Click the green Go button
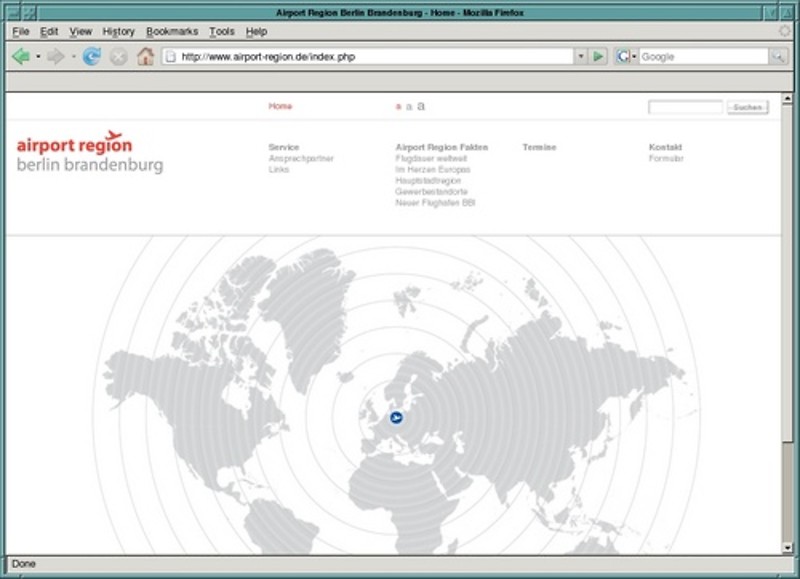The height and width of the screenshot is (579, 800). pos(598,57)
